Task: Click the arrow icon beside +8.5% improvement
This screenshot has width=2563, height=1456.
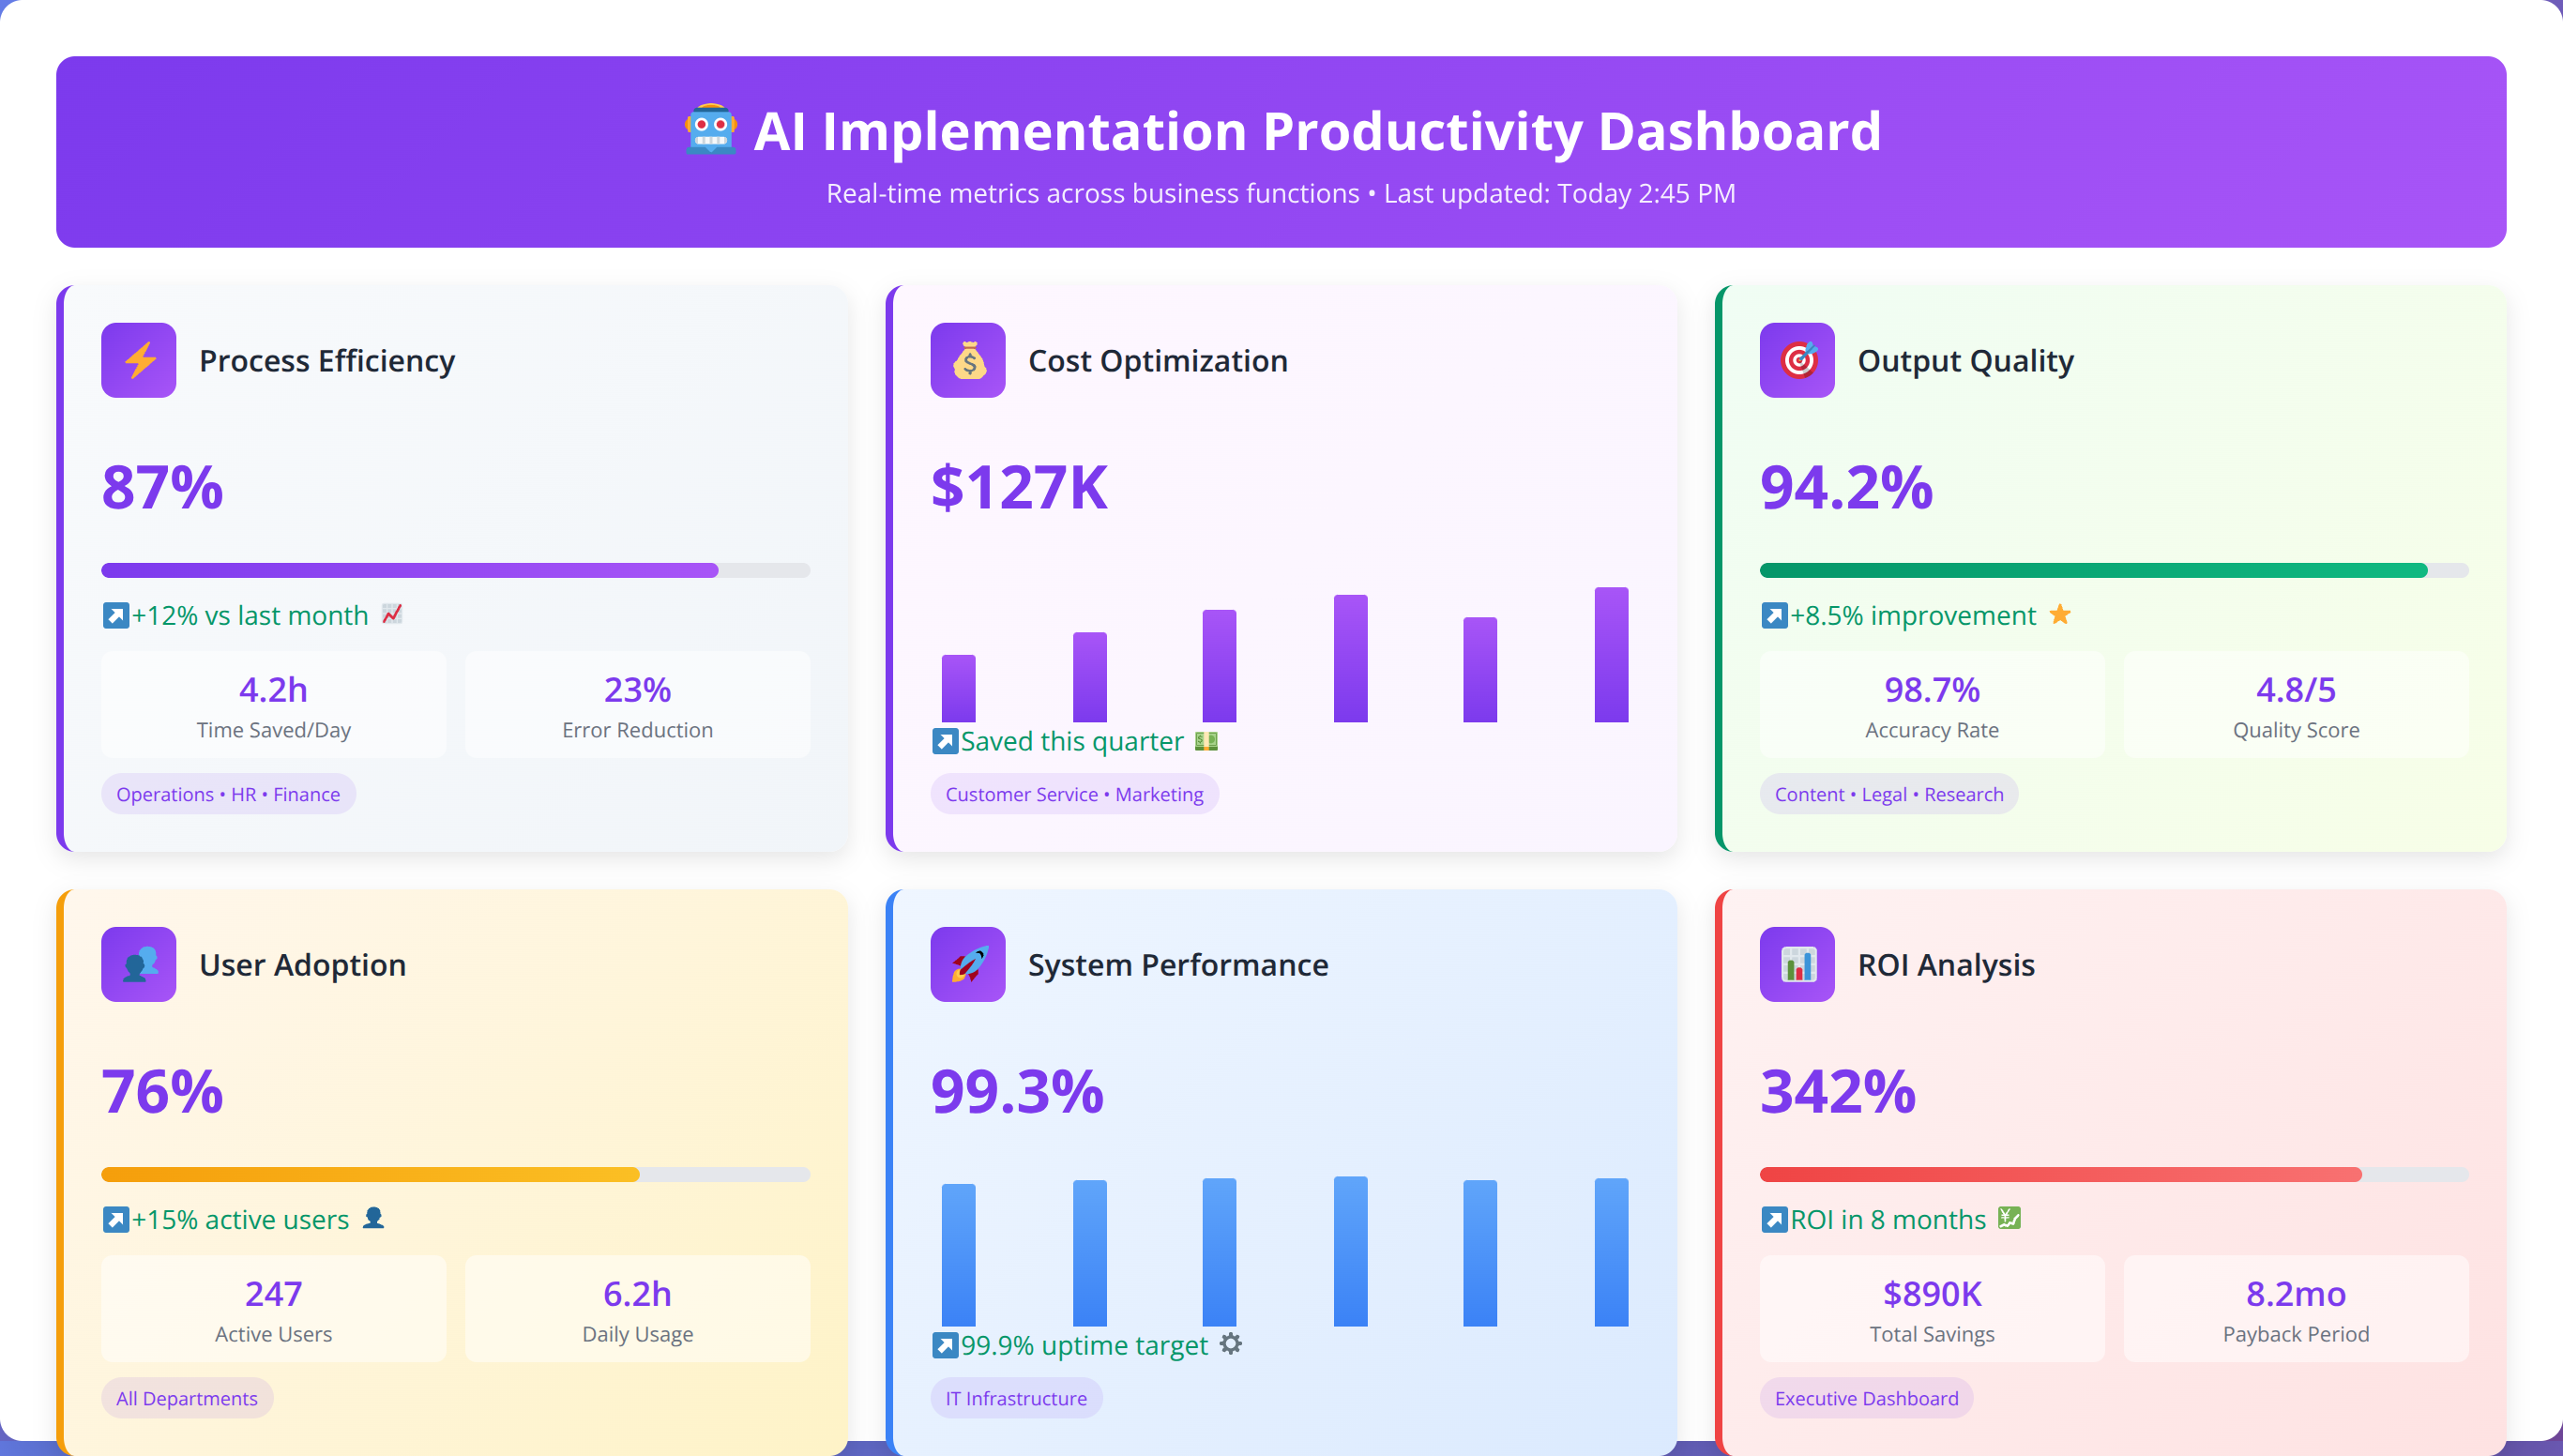Action: pyautogui.click(x=1774, y=615)
